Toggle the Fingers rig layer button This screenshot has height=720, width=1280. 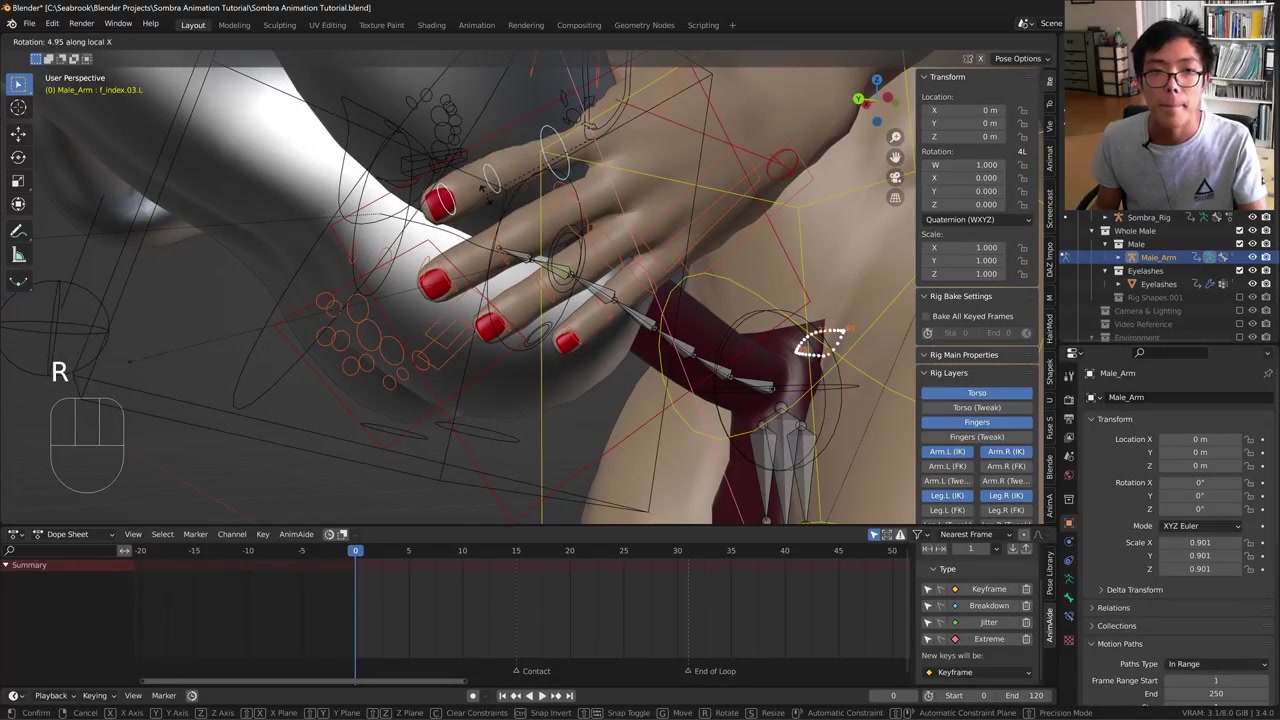click(976, 422)
